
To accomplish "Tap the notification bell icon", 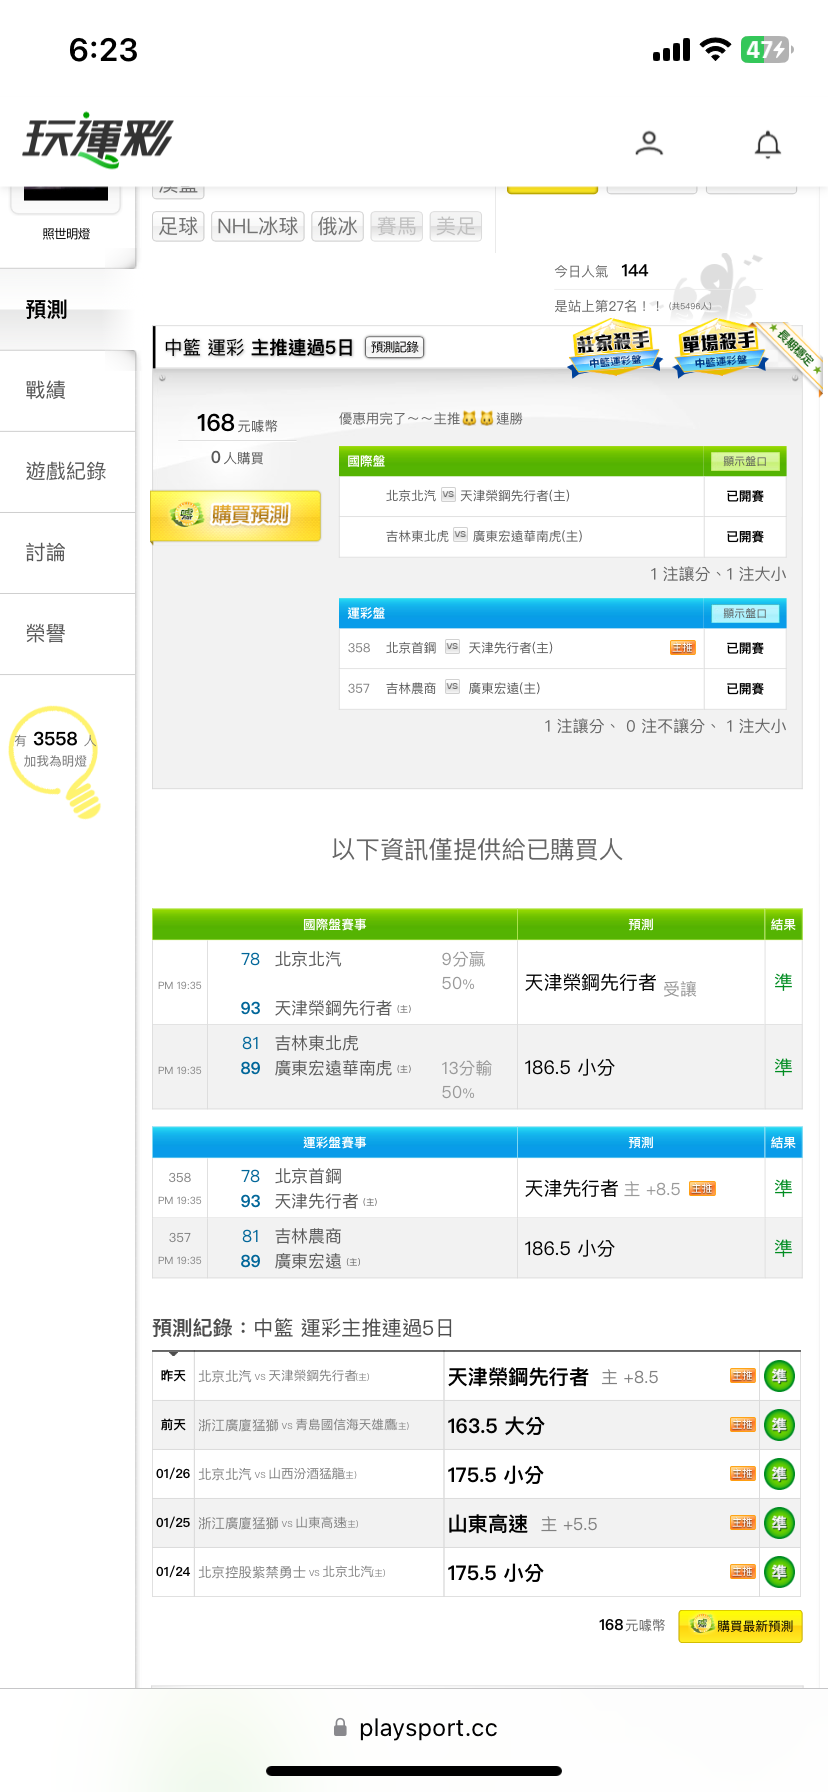I will (767, 145).
